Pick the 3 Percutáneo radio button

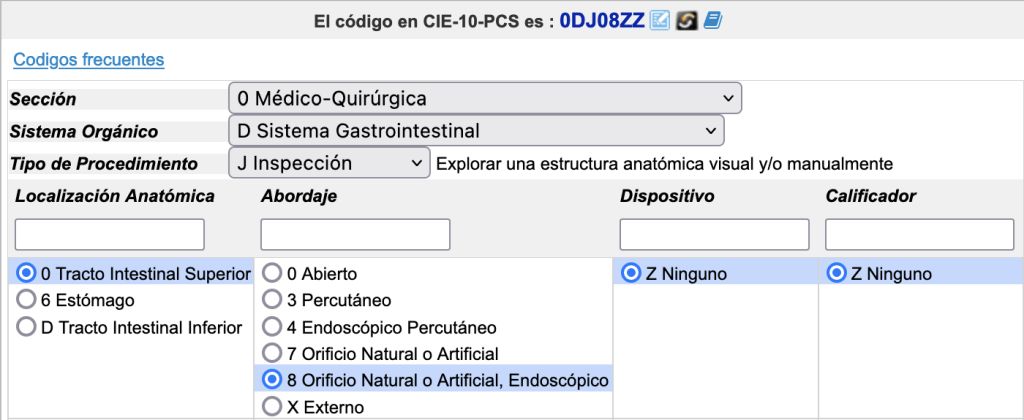pyautogui.click(x=271, y=300)
